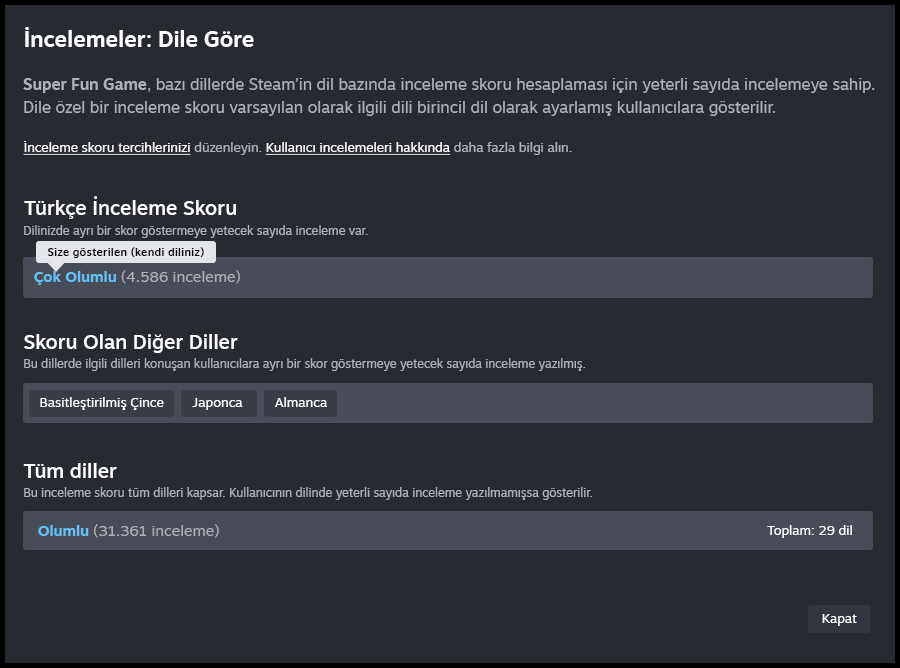This screenshot has width=900, height=668.
Task: Click the Skoru Olan Diğer Diller heading
Action: pyautogui.click(x=130, y=342)
